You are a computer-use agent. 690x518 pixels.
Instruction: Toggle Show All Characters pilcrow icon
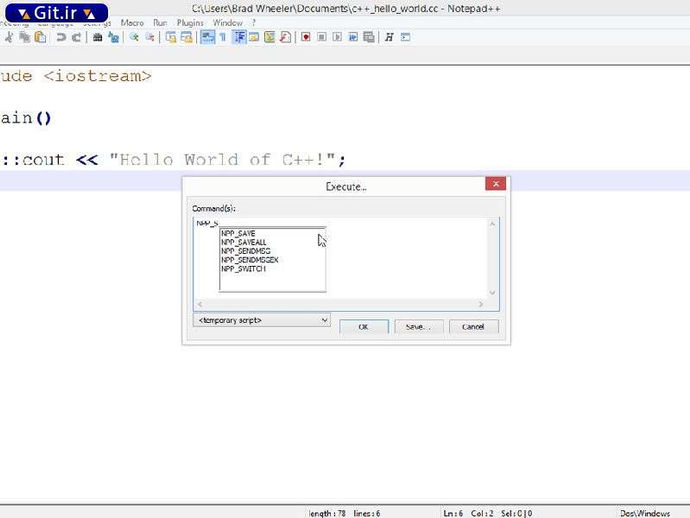pos(223,37)
